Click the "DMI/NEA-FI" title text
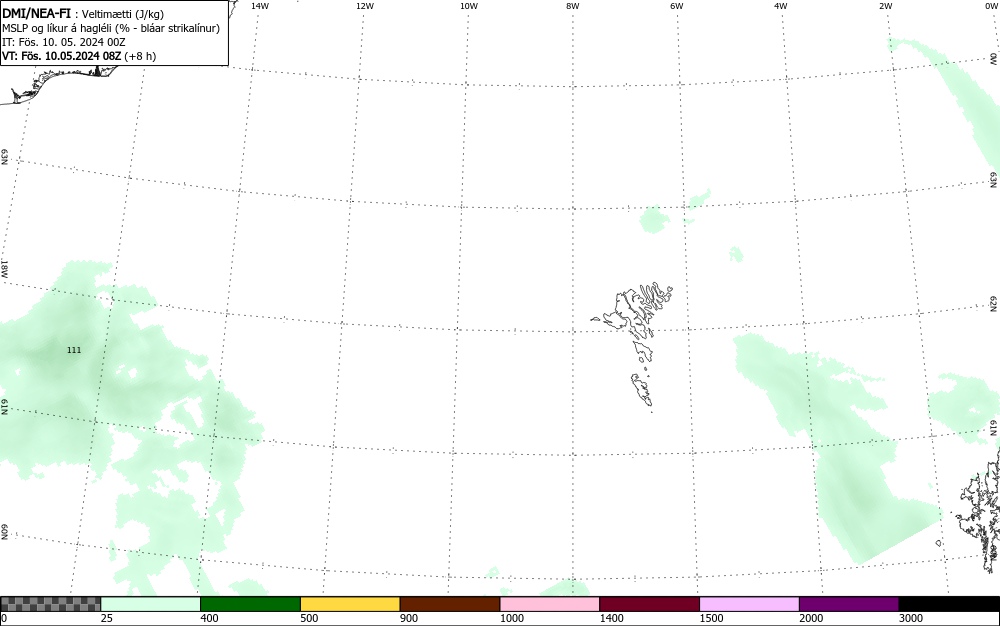 pos(36,13)
